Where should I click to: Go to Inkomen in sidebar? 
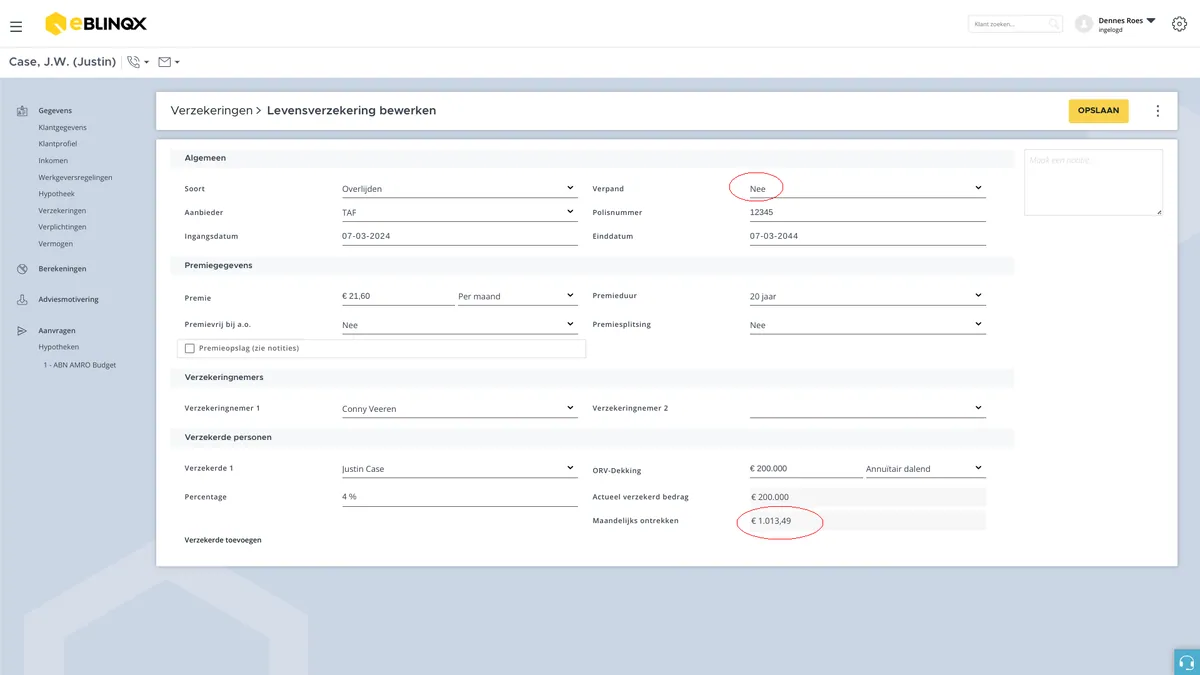(x=53, y=161)
